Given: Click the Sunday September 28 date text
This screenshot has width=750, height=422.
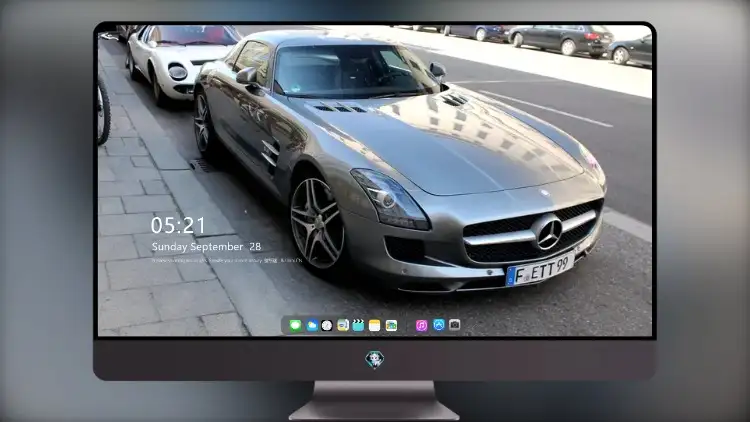Looking at the screenshot, I should click(x=206, y=247).
